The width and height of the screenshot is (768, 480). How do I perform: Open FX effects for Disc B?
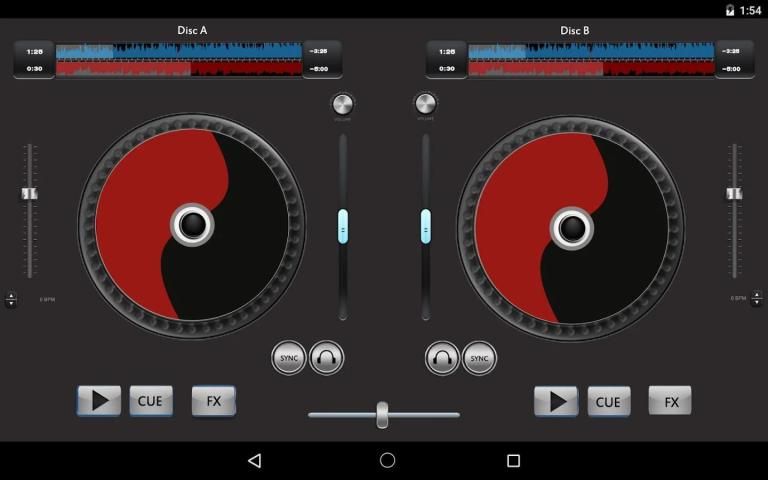tap(670, 401)
